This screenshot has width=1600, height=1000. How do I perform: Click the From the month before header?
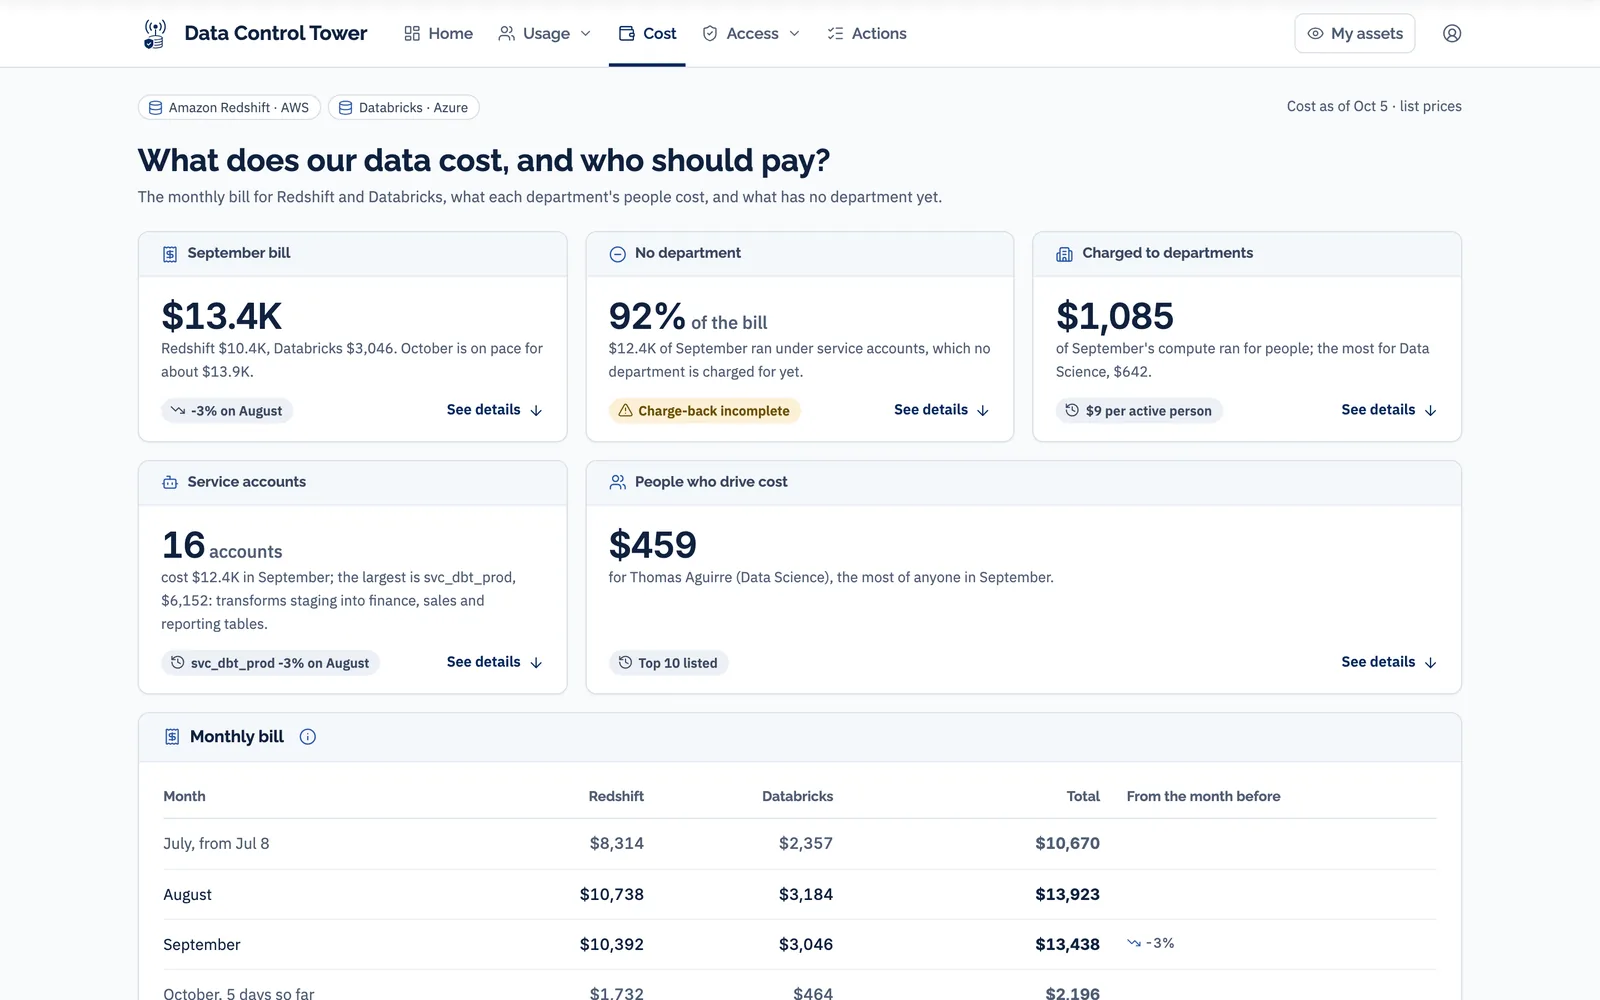pyautogui.click(x=1203, y=796)
